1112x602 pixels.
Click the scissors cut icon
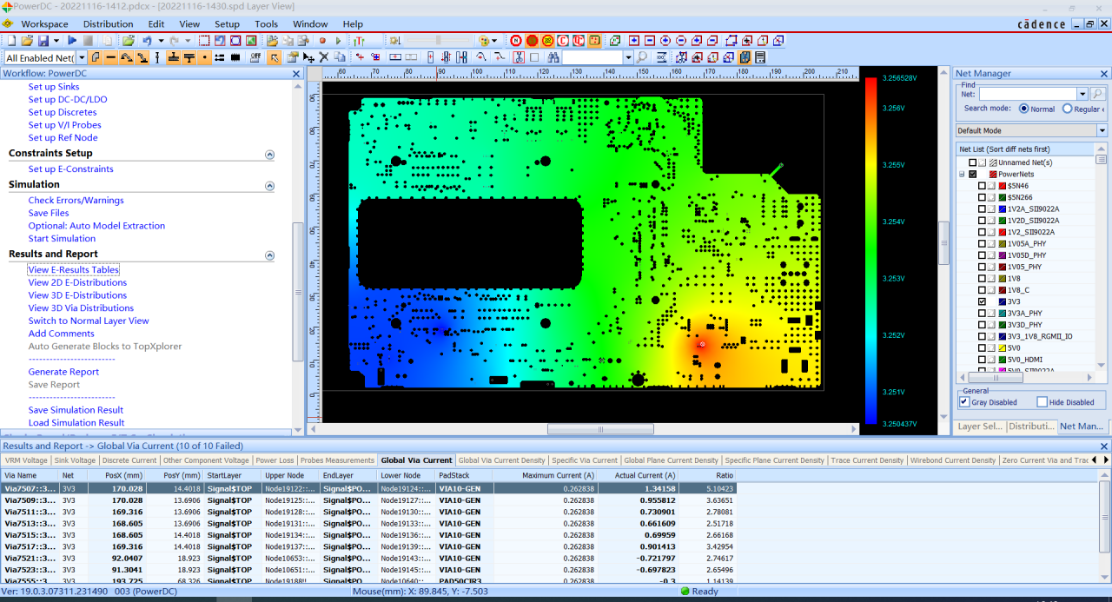pyautogui.click(x=519, y=57)
